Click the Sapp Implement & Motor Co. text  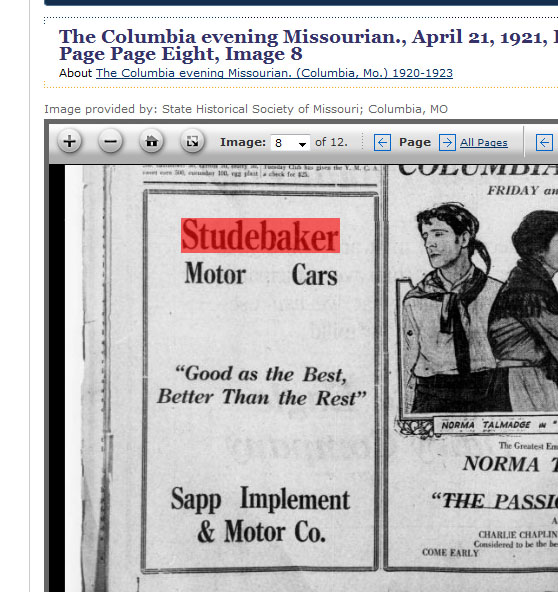260,514
